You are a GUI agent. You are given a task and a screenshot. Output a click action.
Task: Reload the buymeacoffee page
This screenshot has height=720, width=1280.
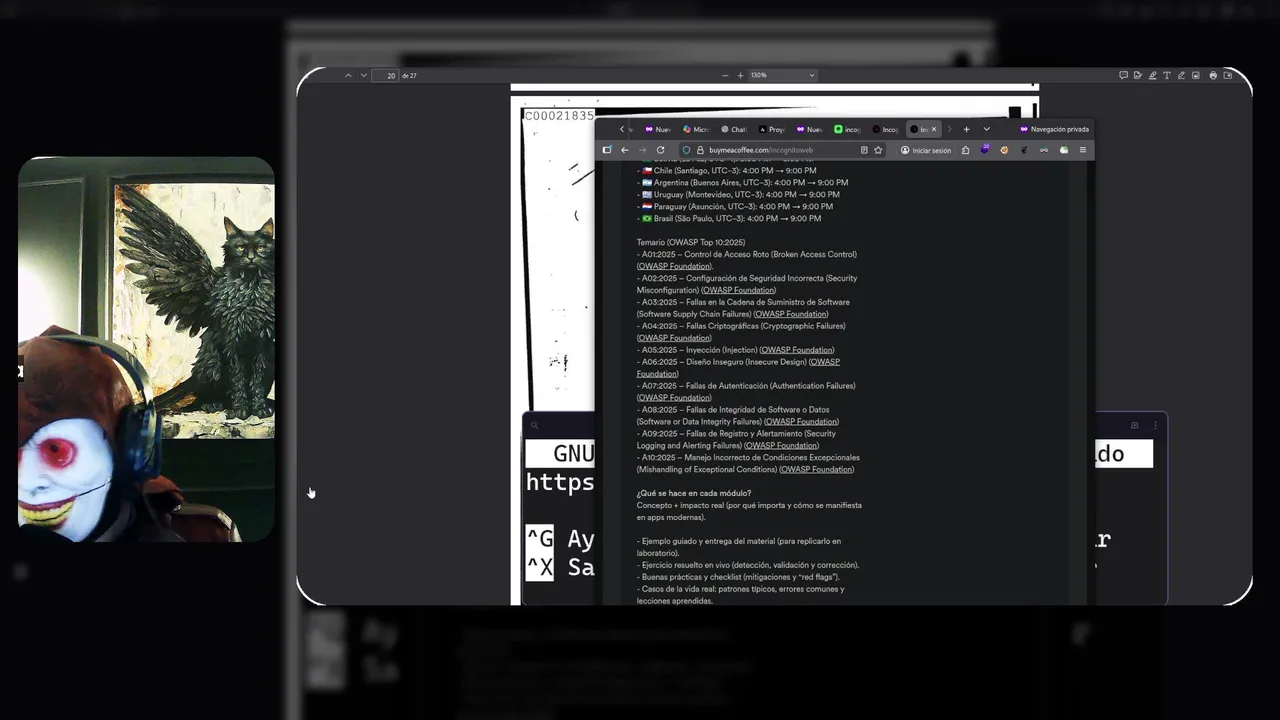(x=660, y=150)
